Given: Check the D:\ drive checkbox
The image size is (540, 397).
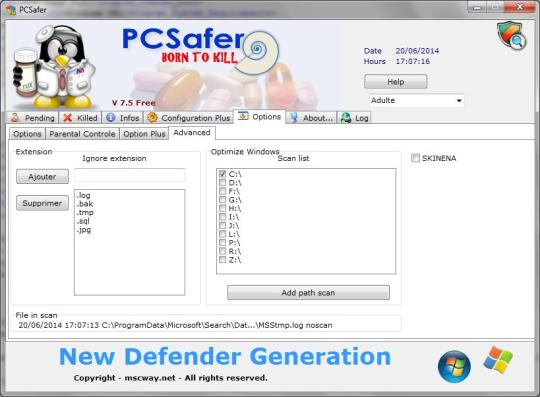Looking at the screenshot, I should (x=222, y=182).
